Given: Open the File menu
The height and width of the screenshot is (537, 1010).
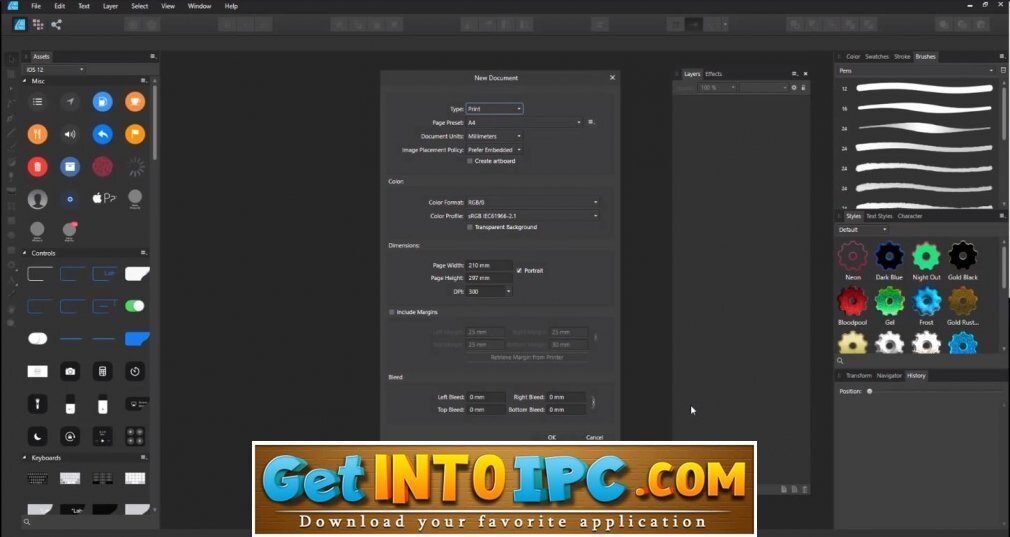Looking at the screenshot, I should tap(36, 6).
